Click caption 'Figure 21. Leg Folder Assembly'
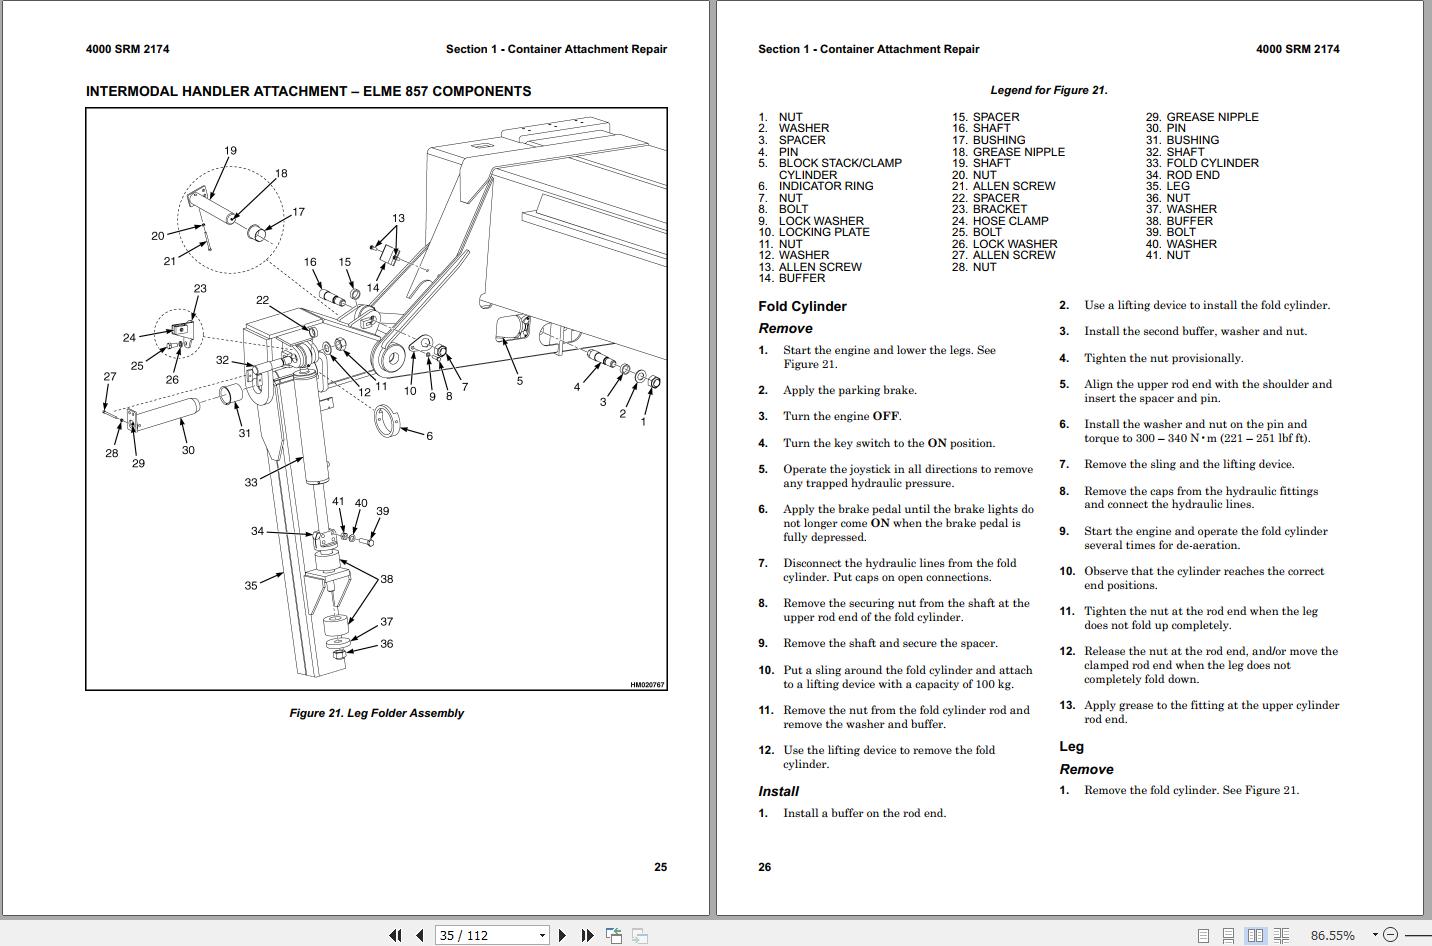Screen dimensions: 1432x946 (376, 713)
